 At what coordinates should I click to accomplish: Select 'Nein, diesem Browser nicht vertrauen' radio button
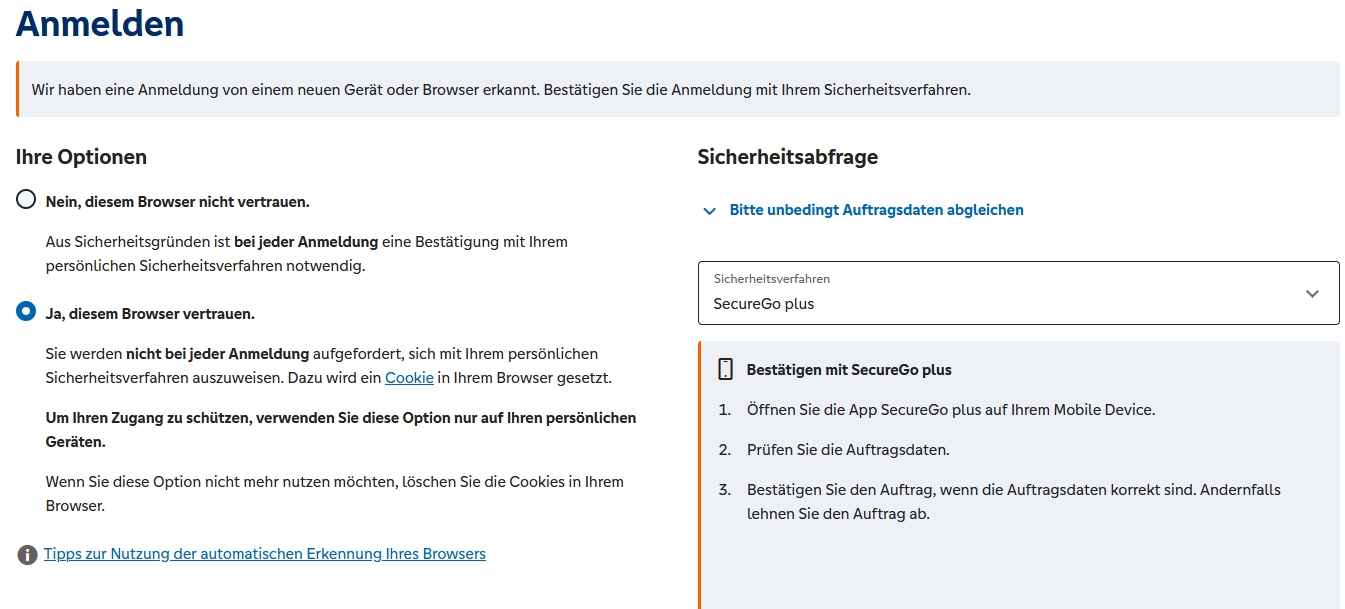coord(26,199)
